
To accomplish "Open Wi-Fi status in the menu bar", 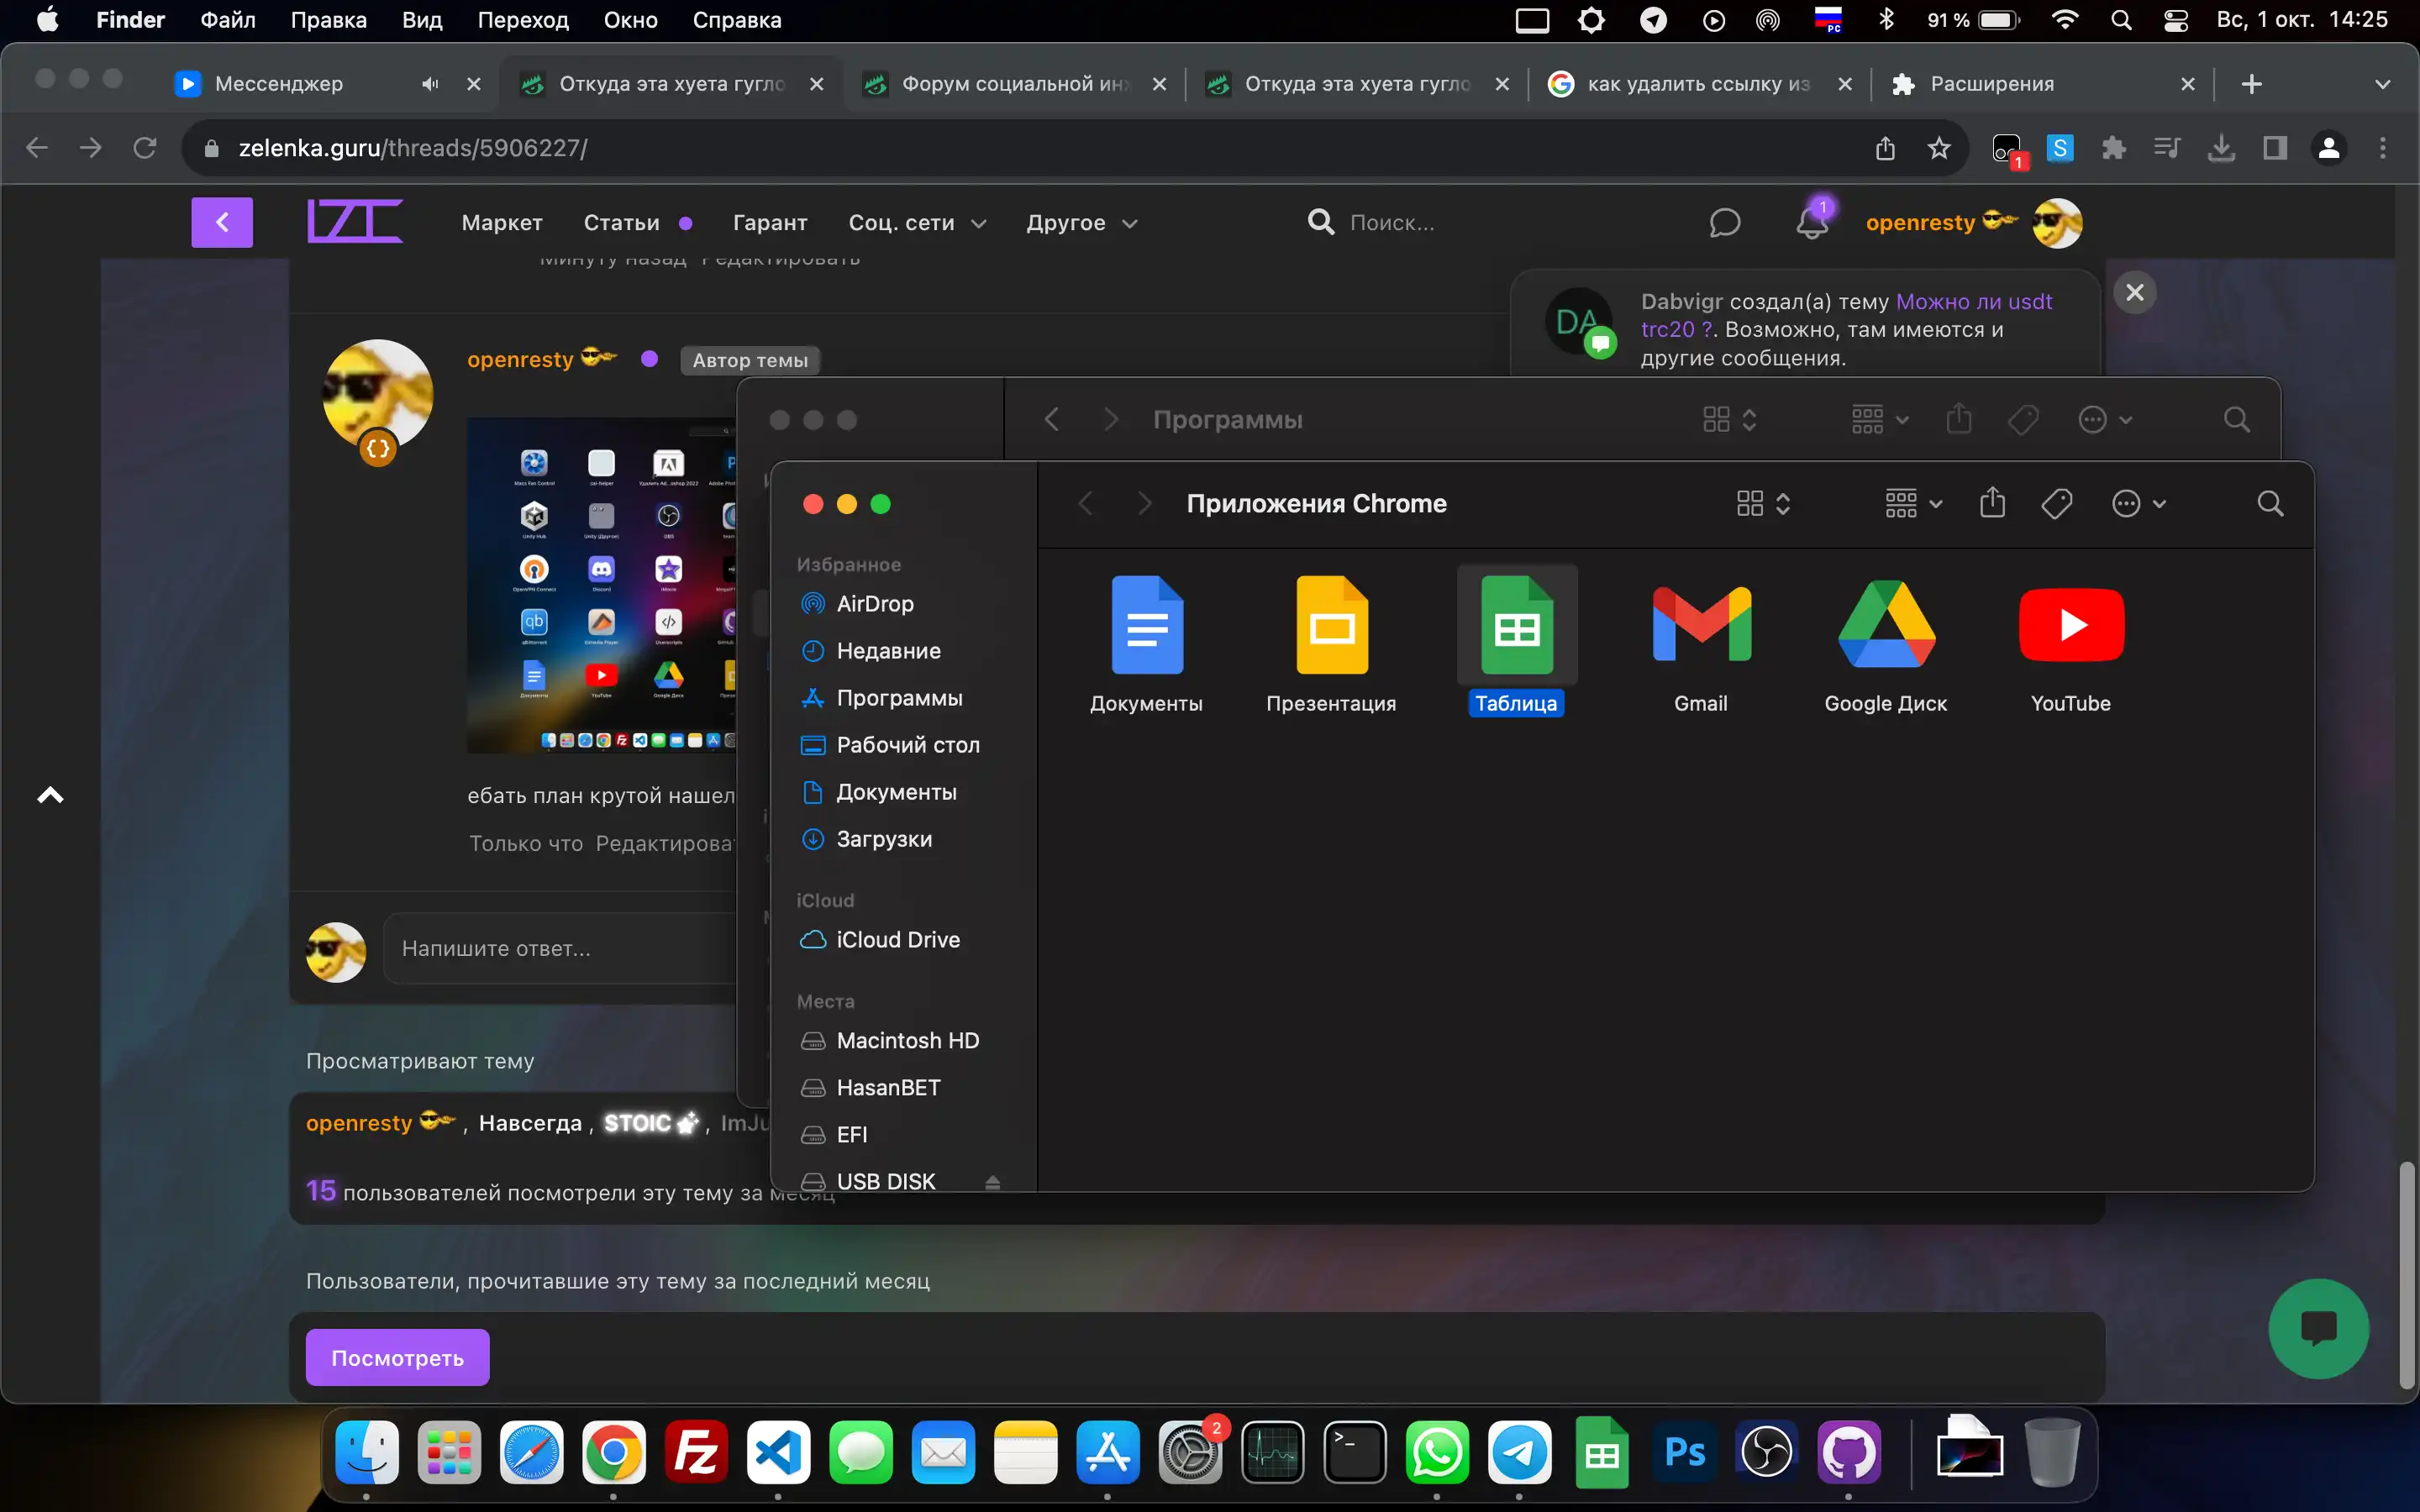I will pyautogui.click(x=2065, y=20).
